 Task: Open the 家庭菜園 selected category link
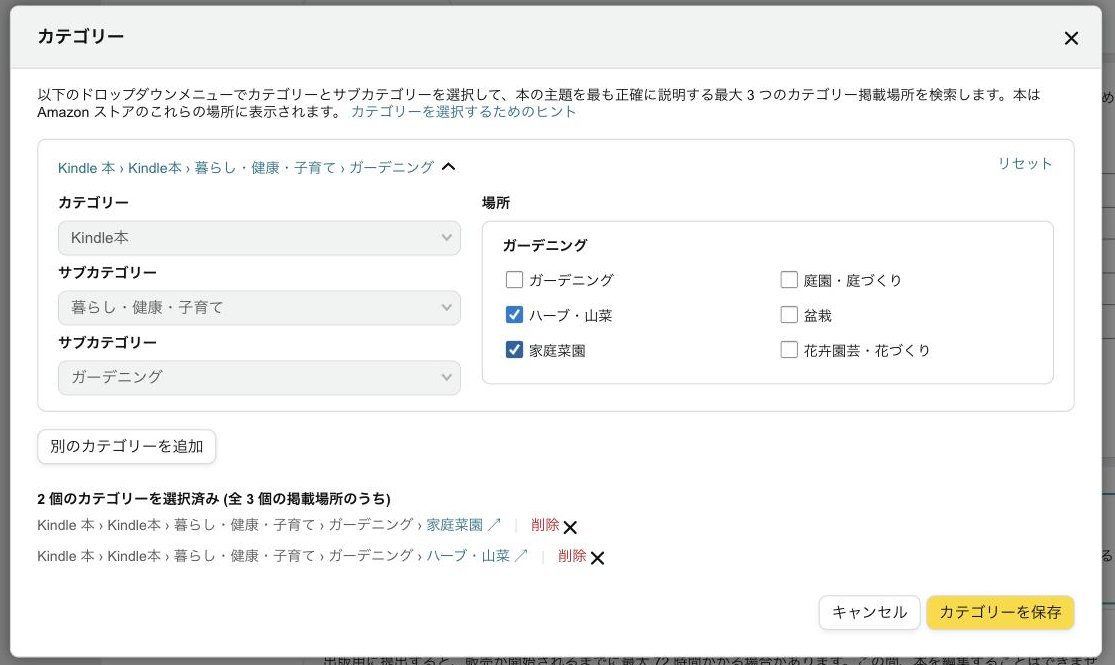coord(463,525)
